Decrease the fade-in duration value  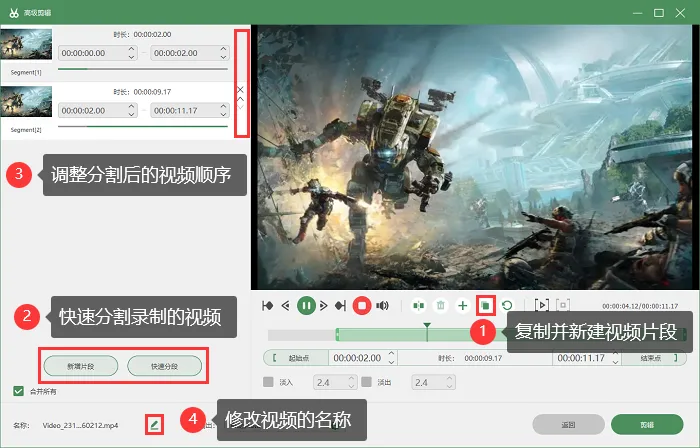click(351, 386)
